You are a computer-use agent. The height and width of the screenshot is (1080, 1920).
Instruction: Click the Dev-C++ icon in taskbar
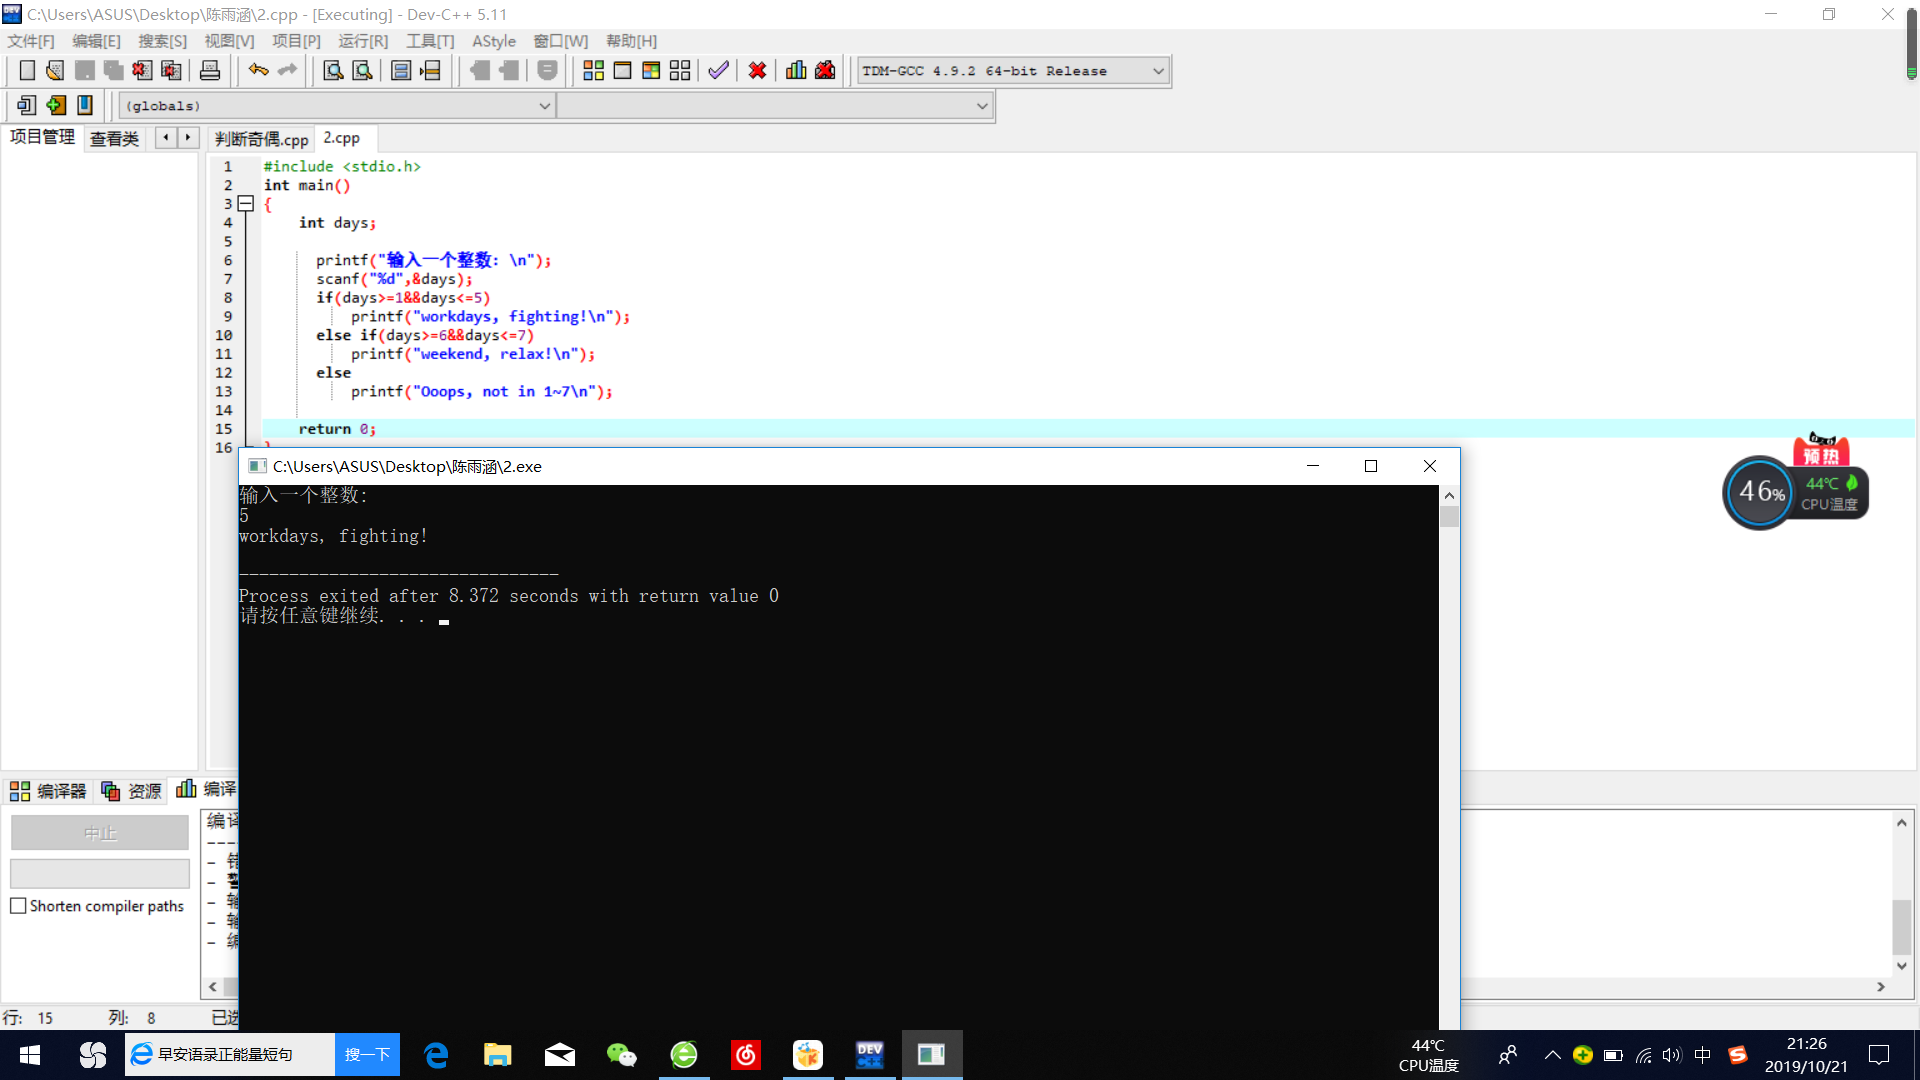point(869,1055)
